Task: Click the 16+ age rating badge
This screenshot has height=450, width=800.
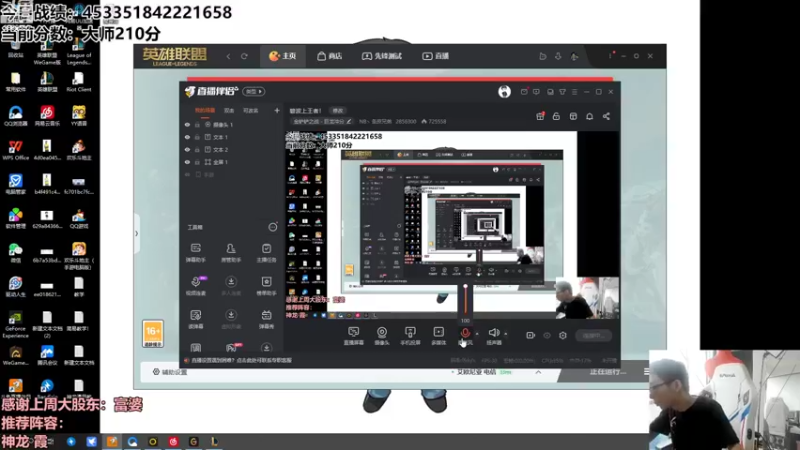Action: pos(153,334)
